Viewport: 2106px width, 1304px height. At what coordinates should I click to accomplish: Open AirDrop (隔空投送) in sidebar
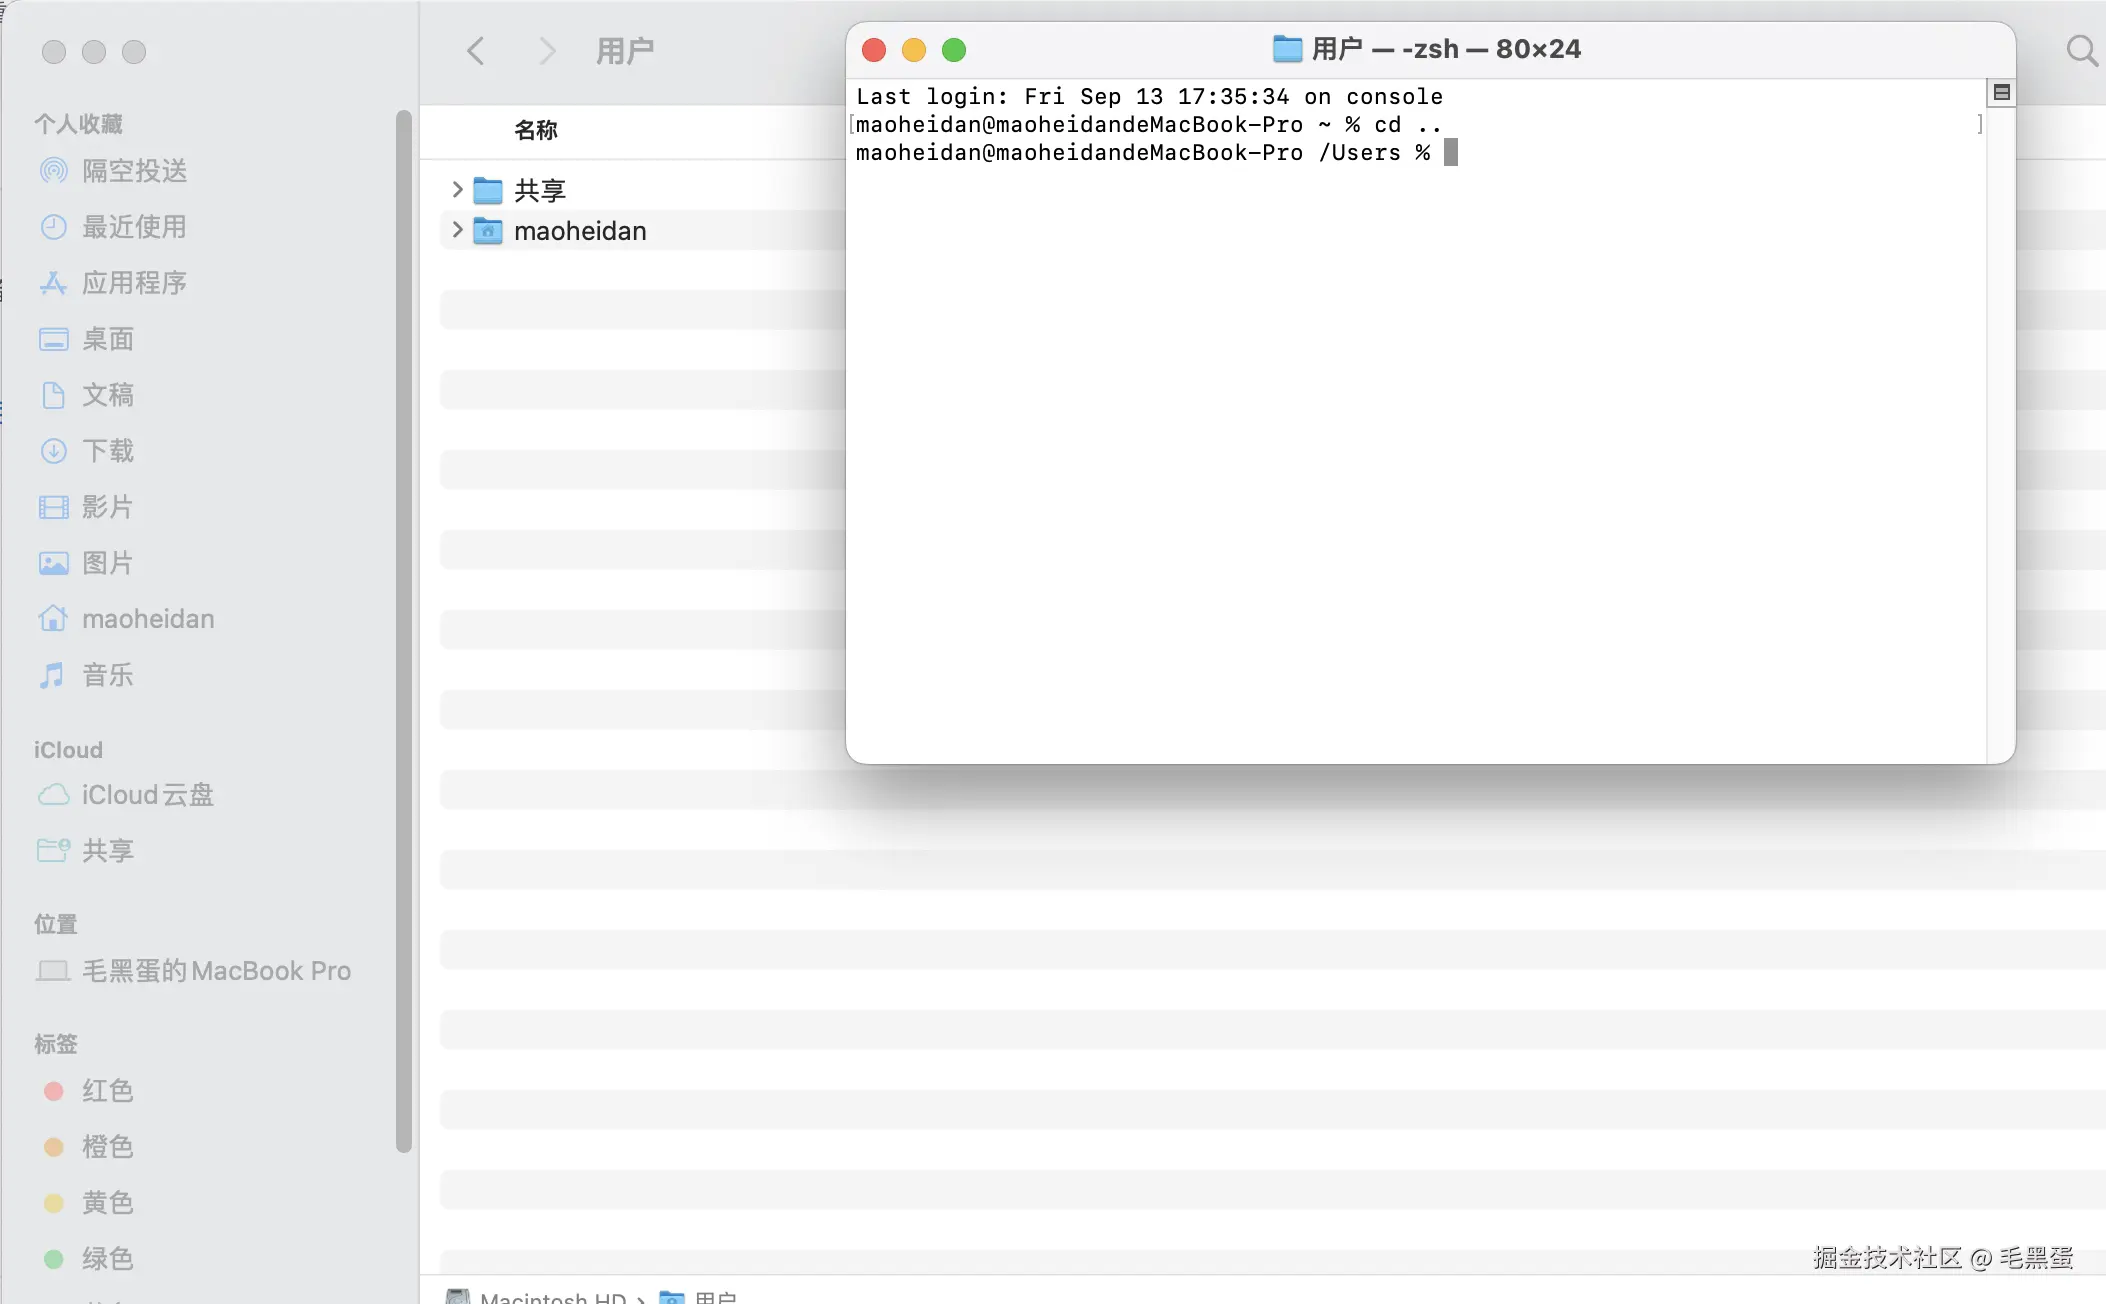133,171
